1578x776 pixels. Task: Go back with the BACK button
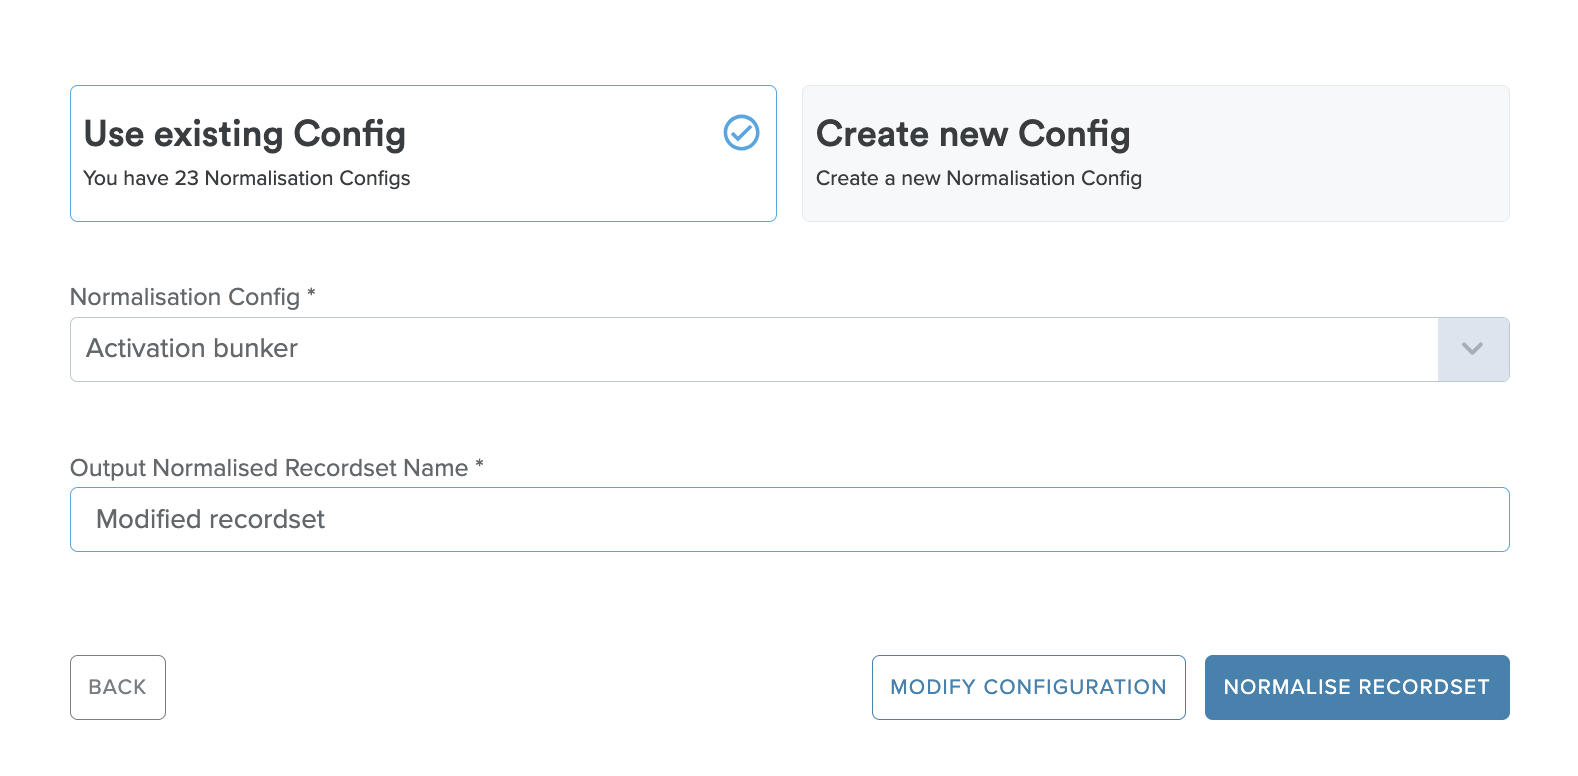[118, 687]
